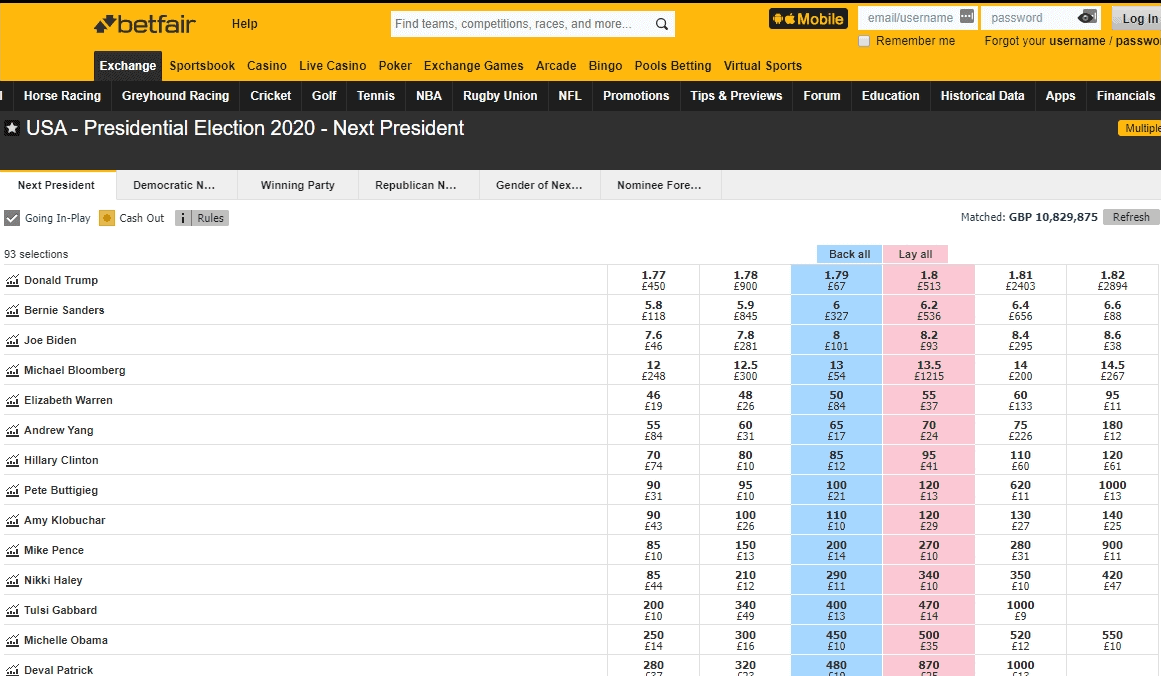Back Michael Bloomberg at 13

pyautogui.click(x=837, y=370)
